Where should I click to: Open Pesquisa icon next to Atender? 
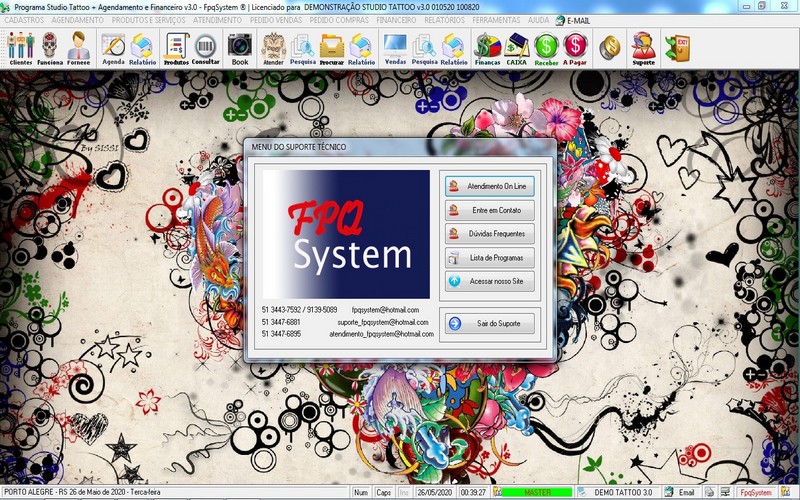303,48
